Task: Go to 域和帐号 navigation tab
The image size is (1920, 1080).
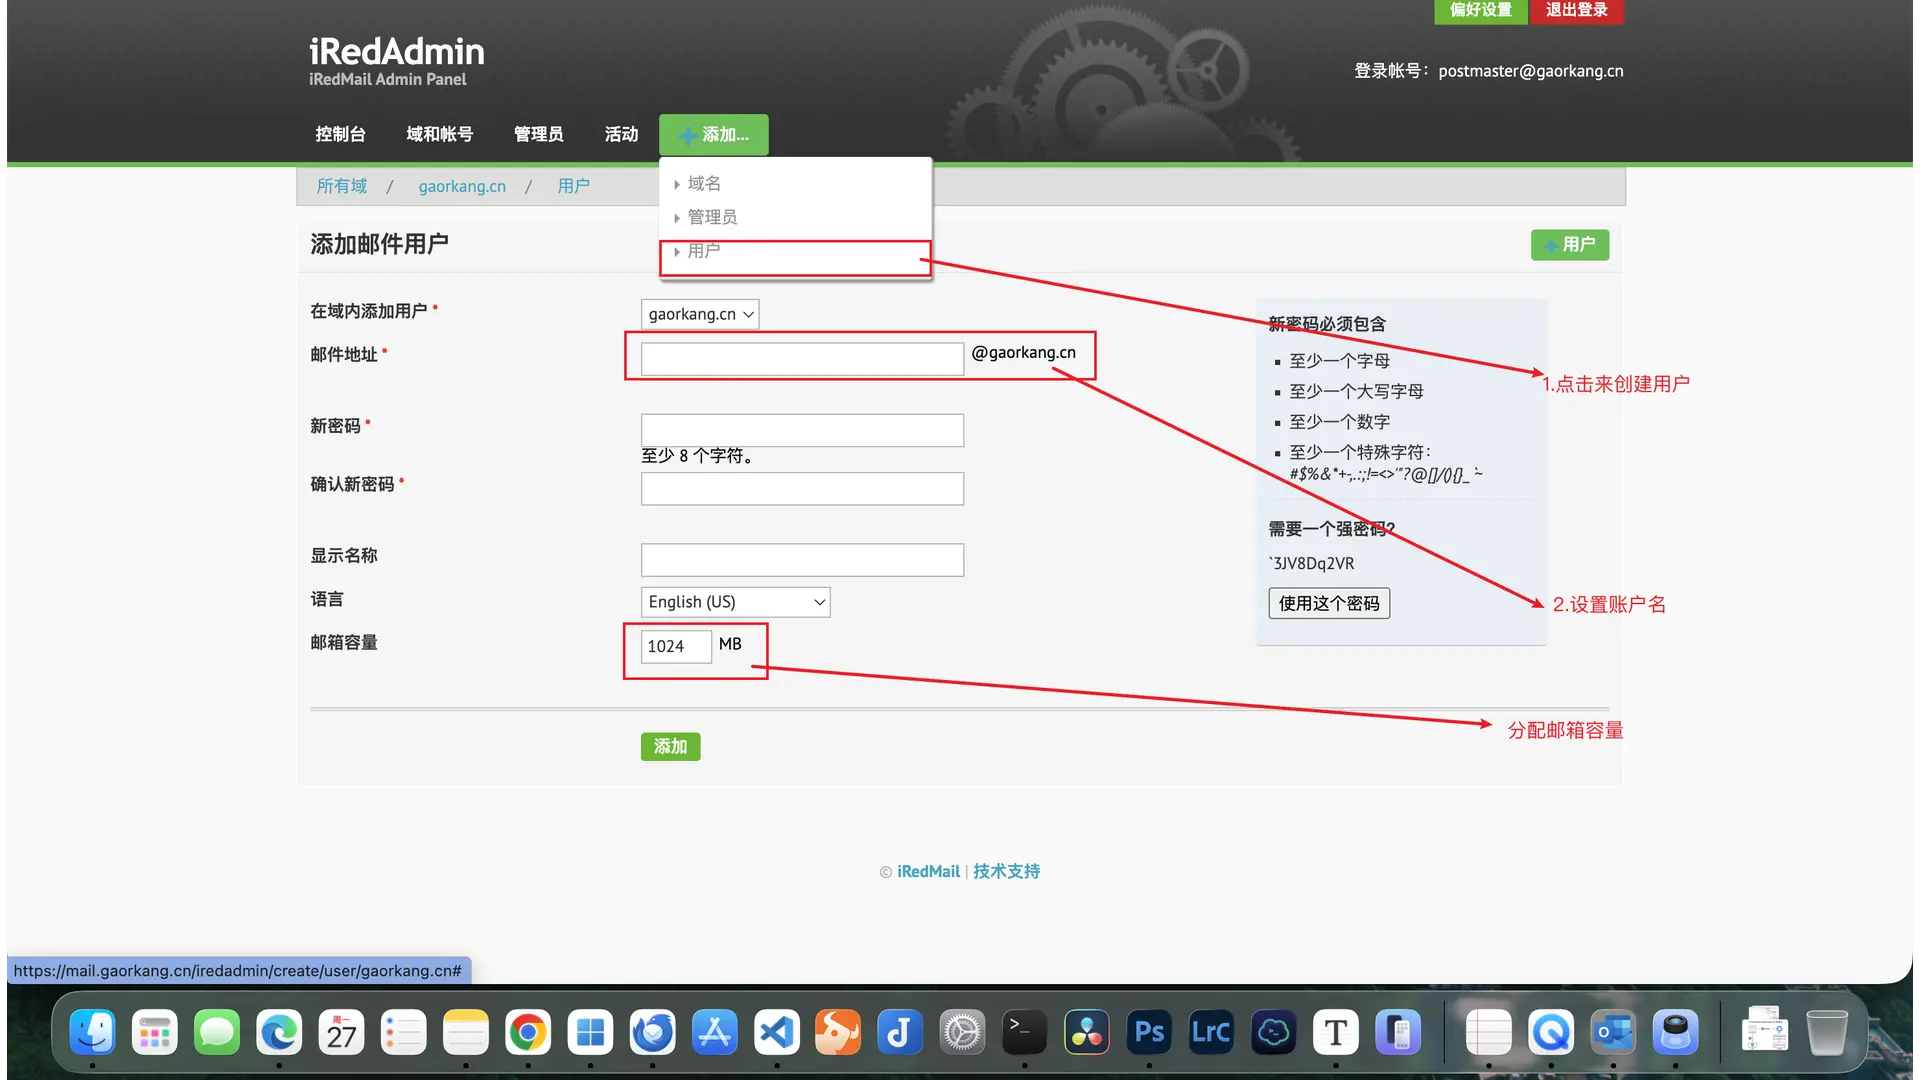Action: (439, 134)
